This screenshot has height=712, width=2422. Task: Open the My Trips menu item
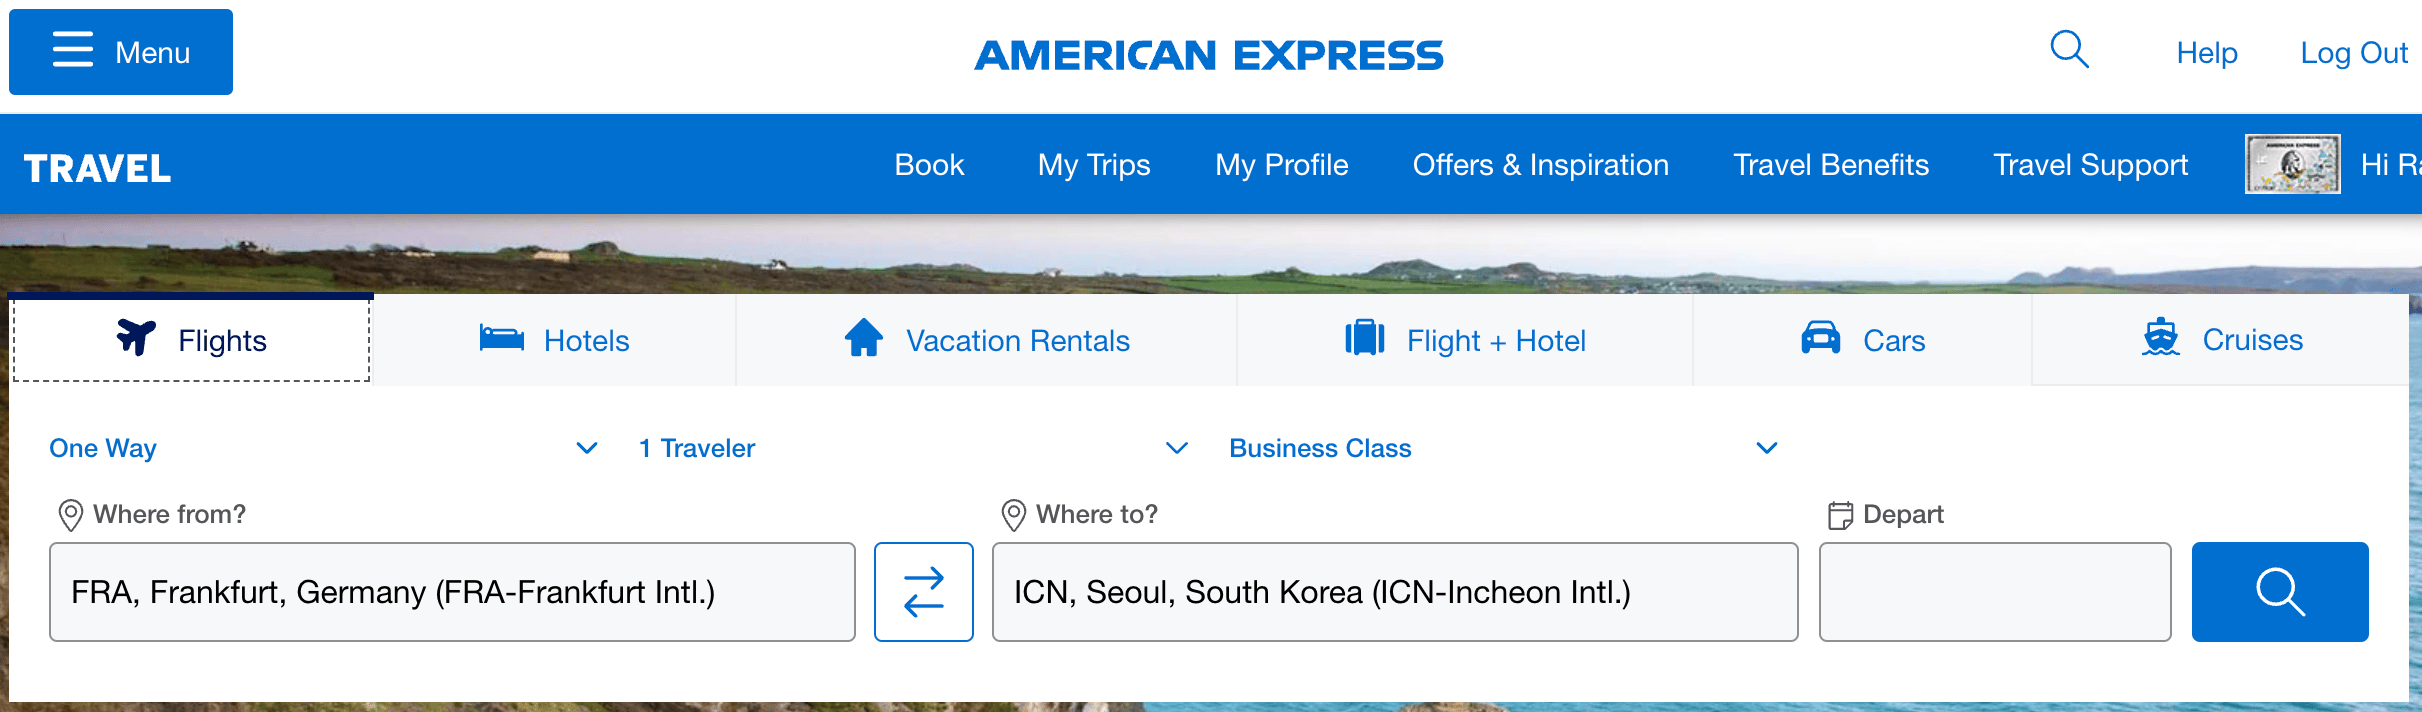click(1094, 165)
